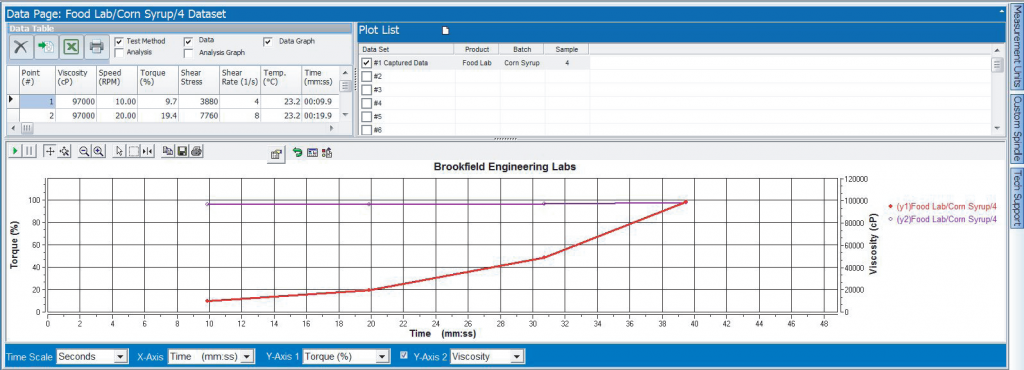Open the Measurement Units side tab

point(1016,48)
